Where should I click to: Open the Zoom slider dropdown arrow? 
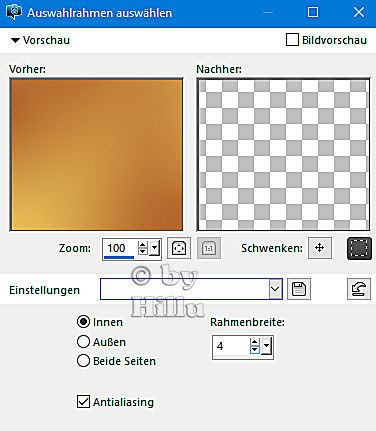click(154, 248)
